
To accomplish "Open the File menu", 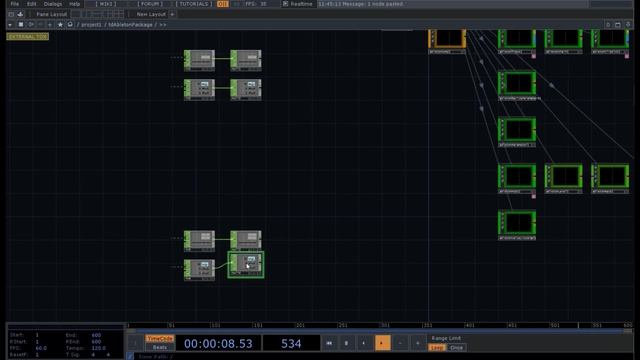I will point(15,4).
